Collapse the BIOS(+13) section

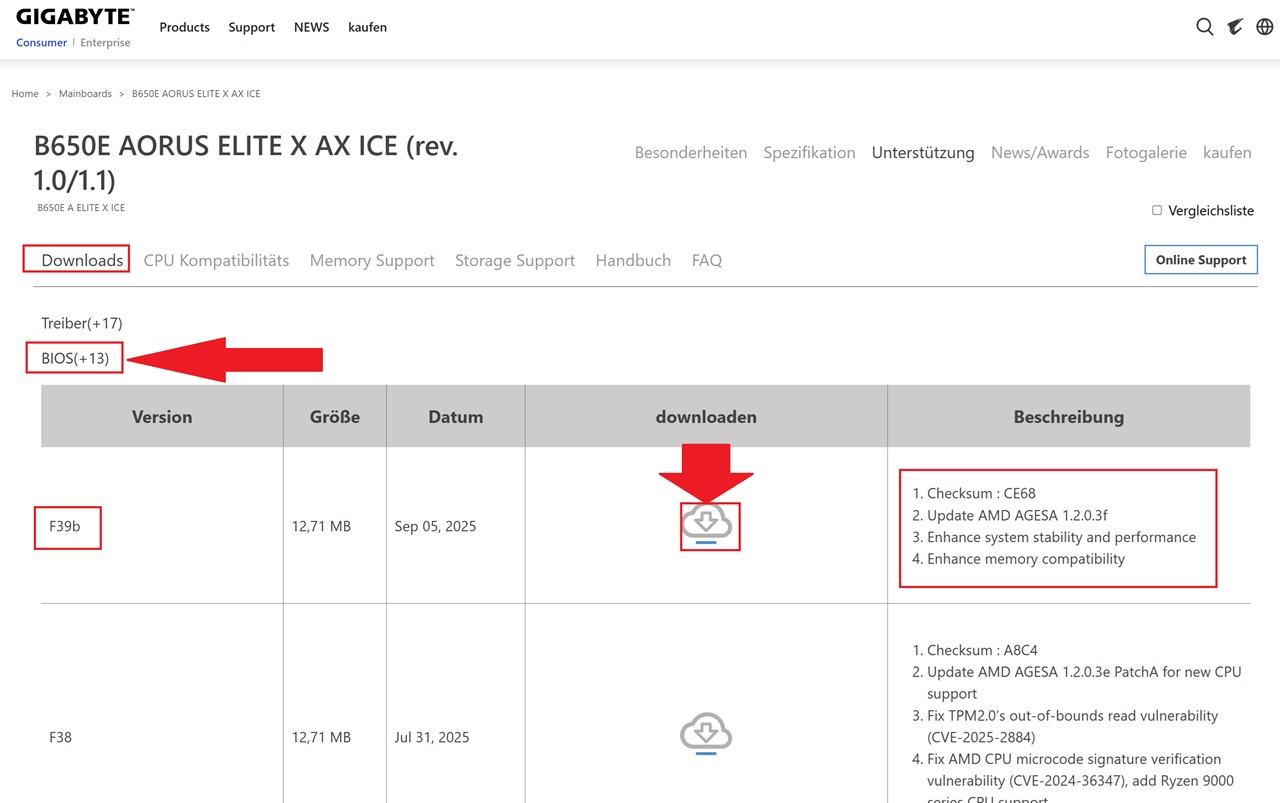point(75,358)
